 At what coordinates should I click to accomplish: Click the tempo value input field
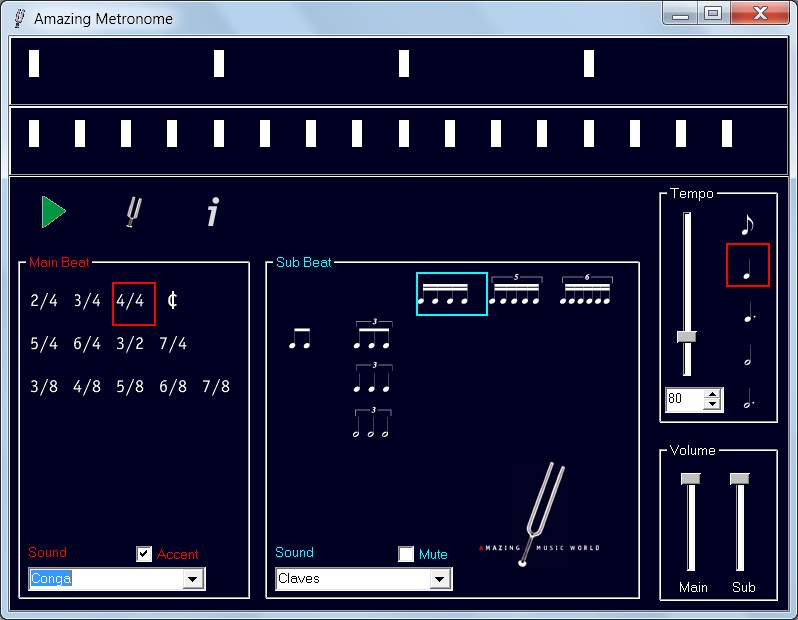point(684,400)
